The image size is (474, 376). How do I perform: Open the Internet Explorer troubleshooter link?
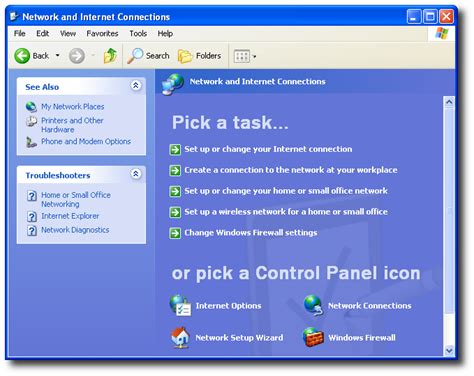[70, 216]
